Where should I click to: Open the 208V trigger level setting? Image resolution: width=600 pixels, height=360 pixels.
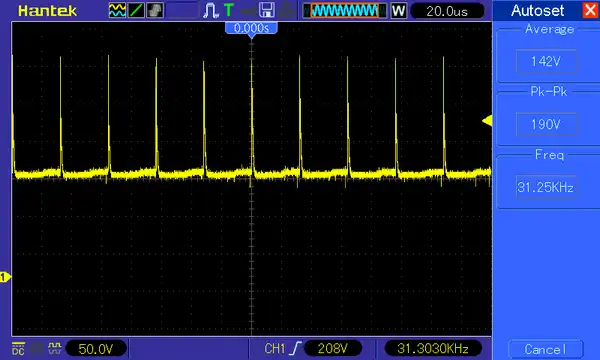coord(333,348)
